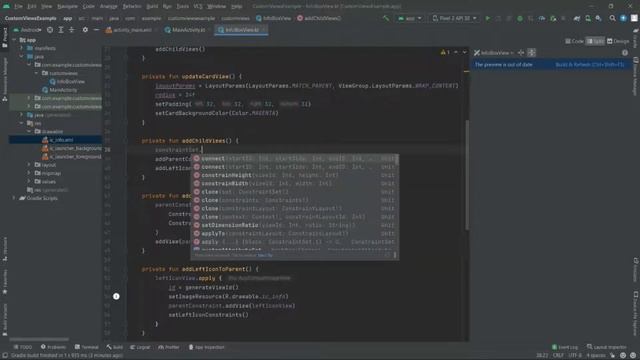Open the Project tool window sidebar button
Viewport: 640px width, 360px height.
click(x=4, y=38)
